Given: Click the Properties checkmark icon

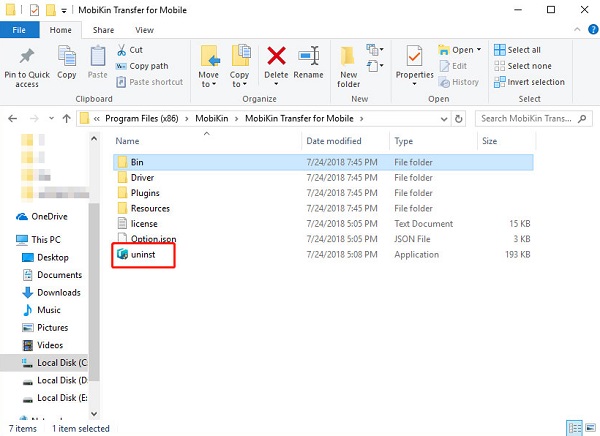Looking at the screenshot, I should 414,56.
